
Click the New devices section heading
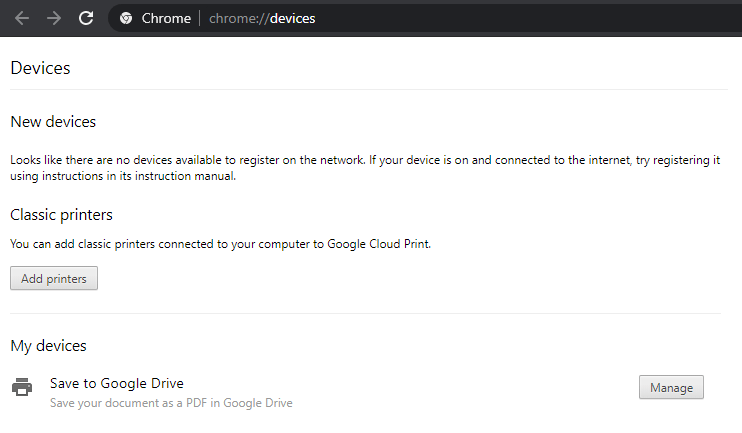coord(53,121)
